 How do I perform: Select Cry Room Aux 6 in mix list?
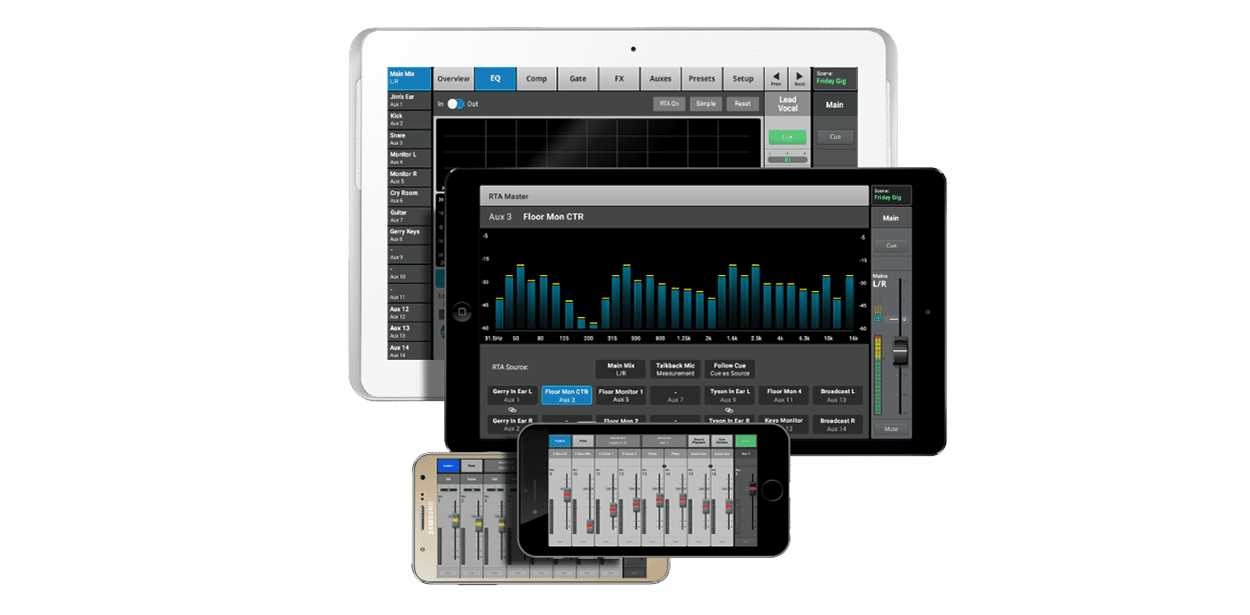pyautogui.click(x=409, y=196)
